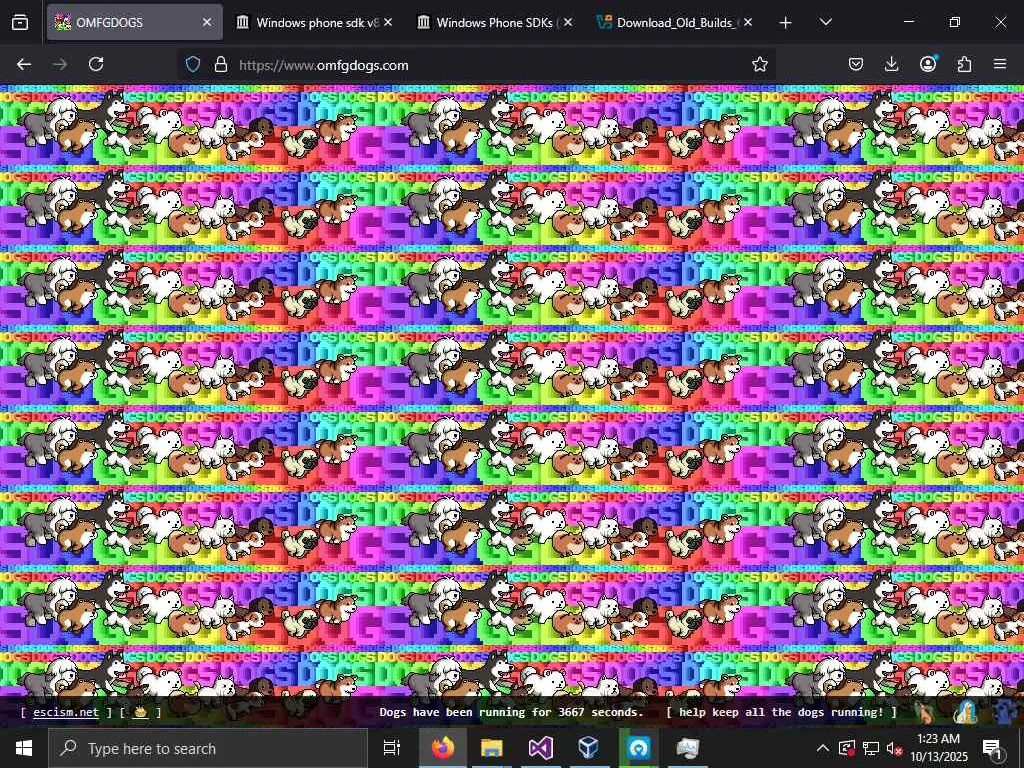The width and height of the screenshot is (1024, 768).
Task: Click the taskbar search box
Action: click(208, 748)
